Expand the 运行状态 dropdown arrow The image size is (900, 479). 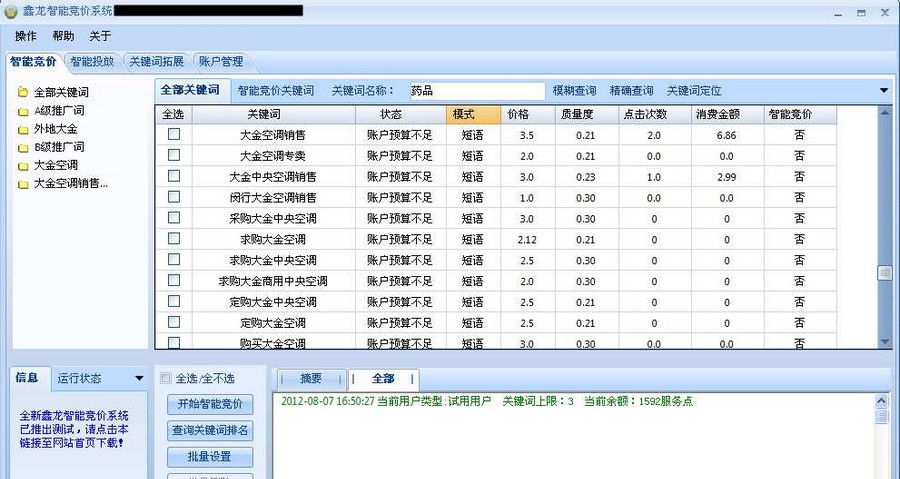[x=139, y=378]
